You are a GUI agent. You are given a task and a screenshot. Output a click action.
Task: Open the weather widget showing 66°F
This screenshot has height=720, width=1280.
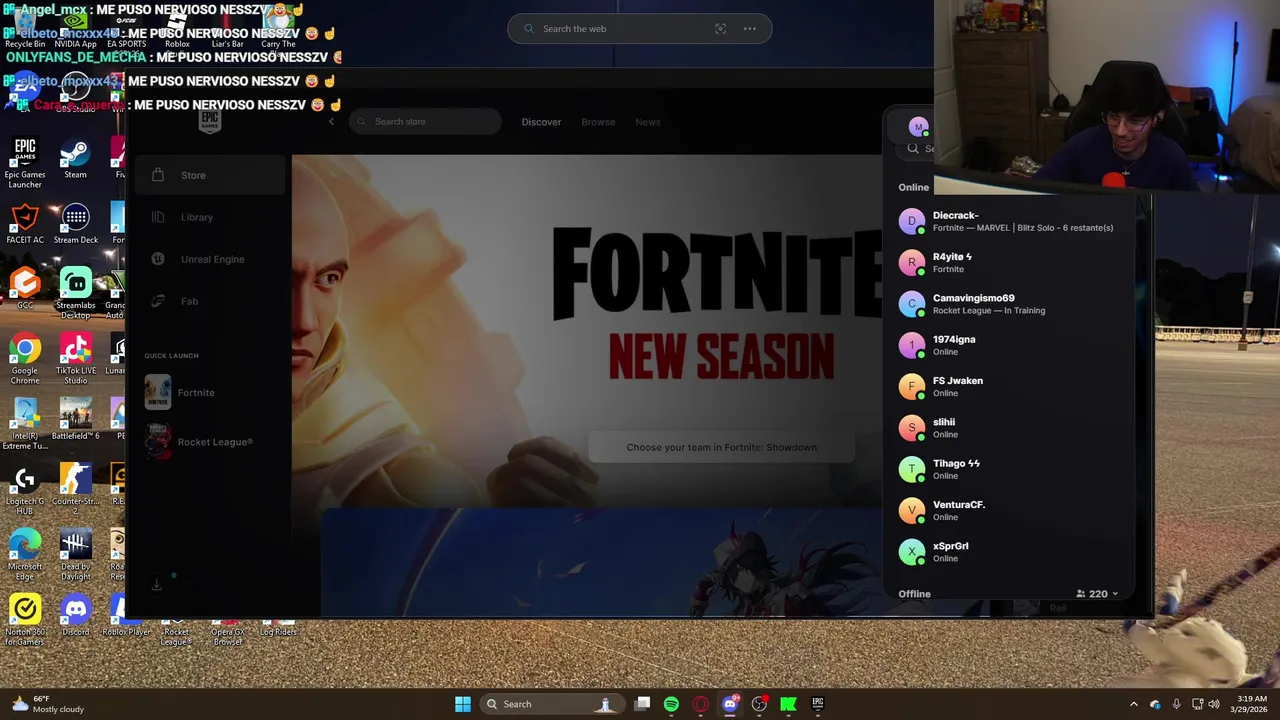pos(48,704)
